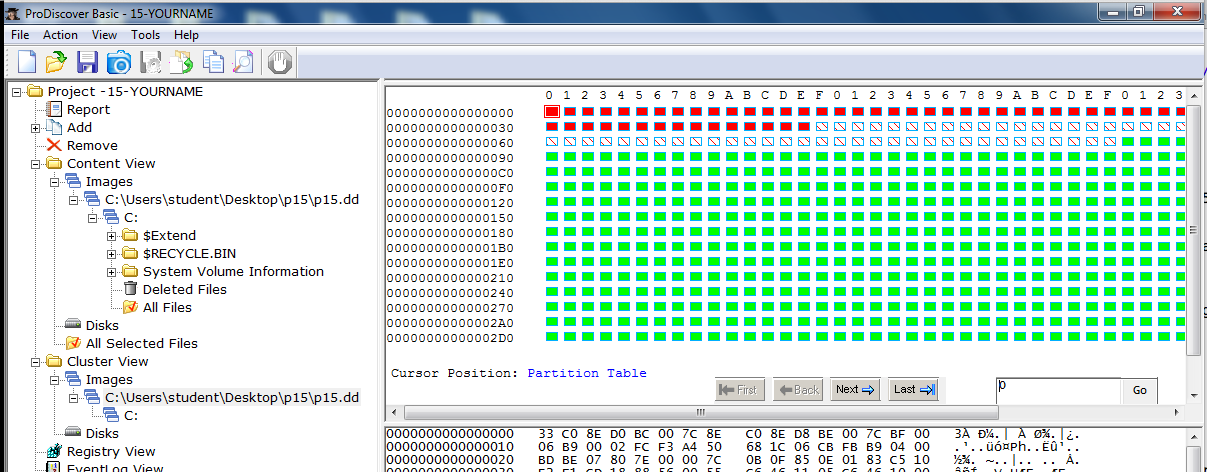Click hex dump offset 0000000000000010
The width and height of the screenshot is (1207, 472).
coord(450,446)
